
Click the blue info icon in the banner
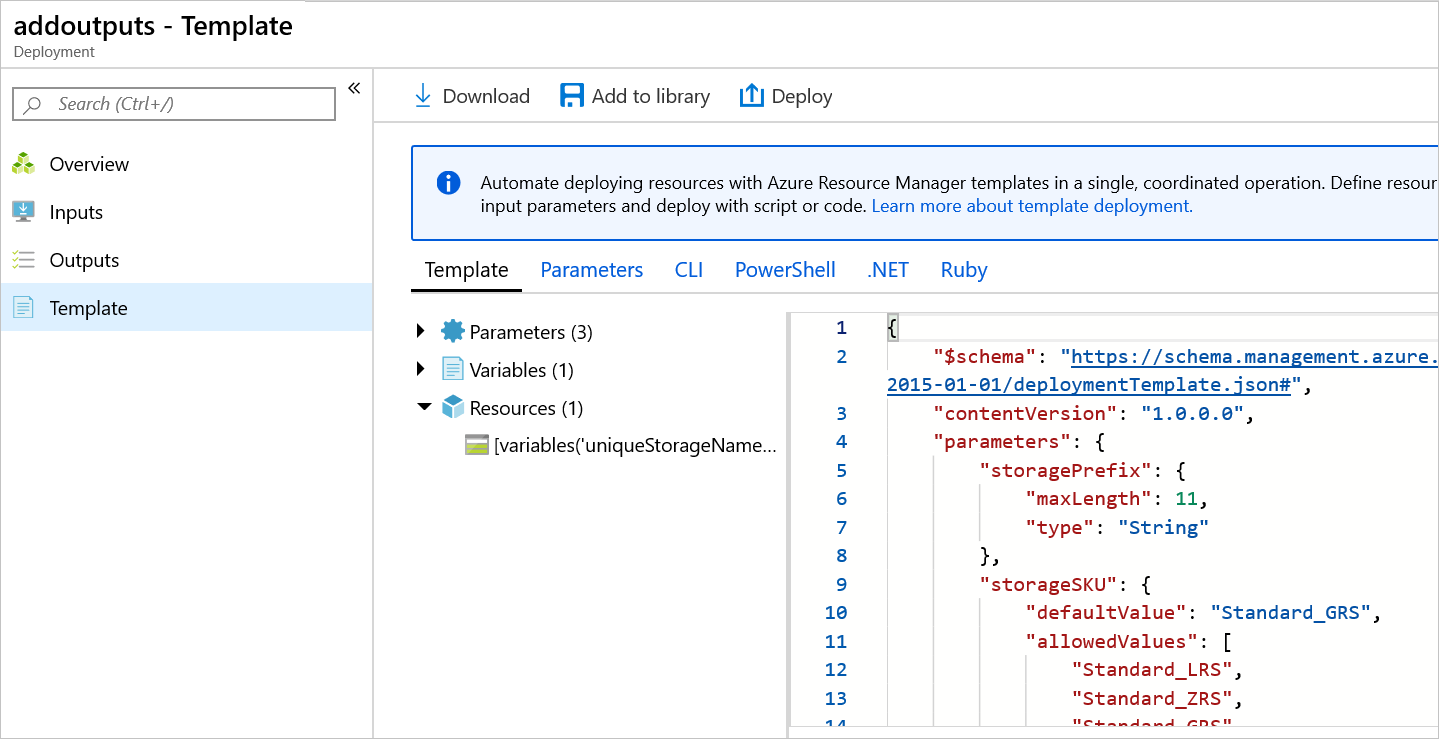point(448,182)
